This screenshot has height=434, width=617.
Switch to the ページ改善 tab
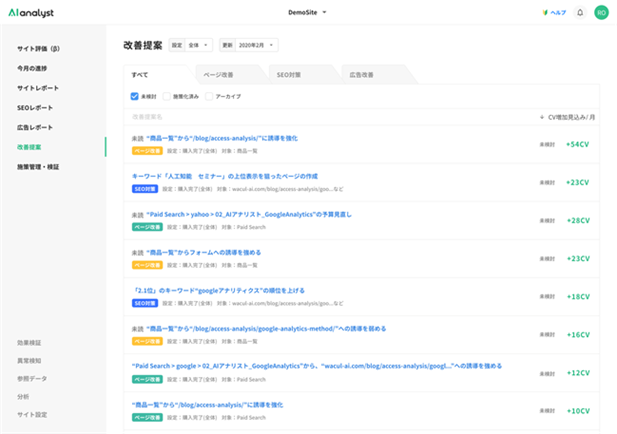(230, 75)
